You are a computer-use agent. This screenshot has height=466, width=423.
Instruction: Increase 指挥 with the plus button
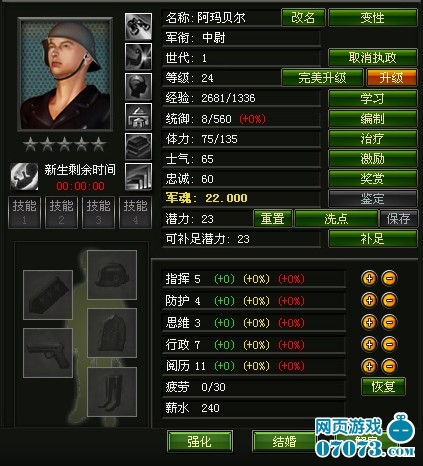[369, 278]
